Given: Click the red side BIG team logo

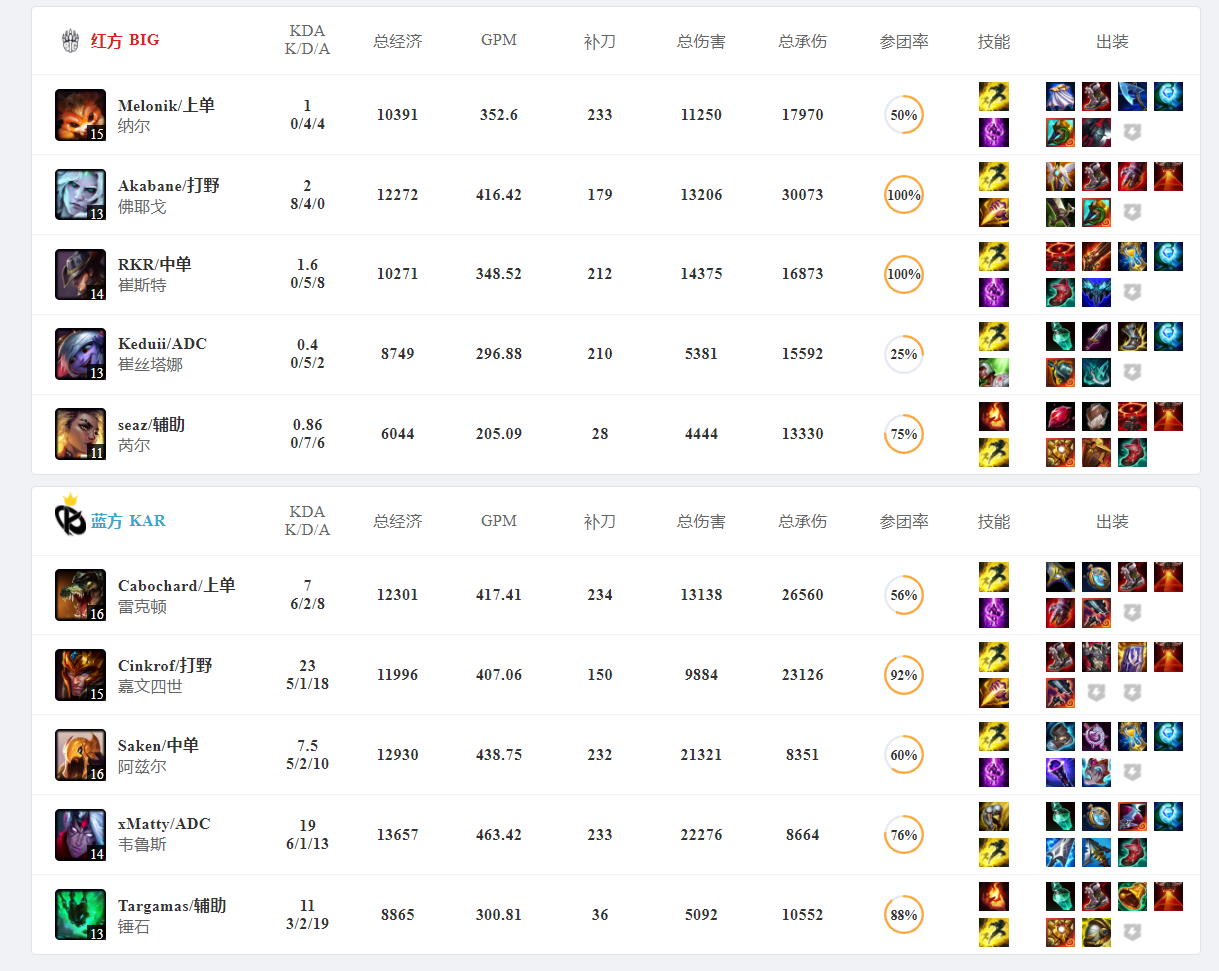Looking at the screenshot, I should point(68,41).
